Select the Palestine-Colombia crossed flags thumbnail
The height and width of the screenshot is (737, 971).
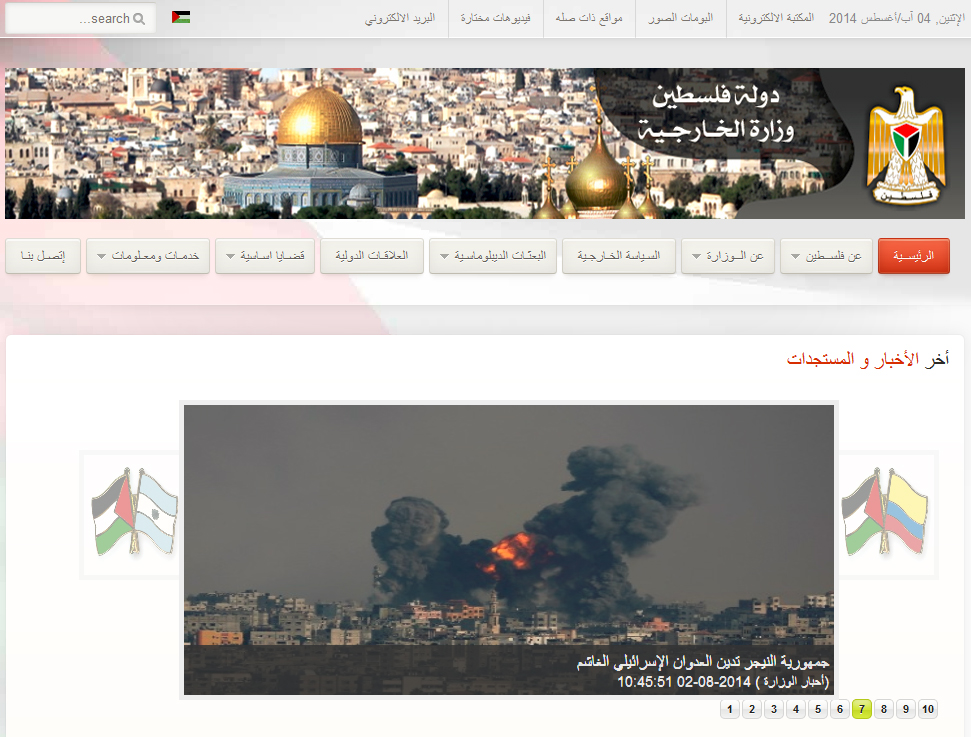coord(886,512)
